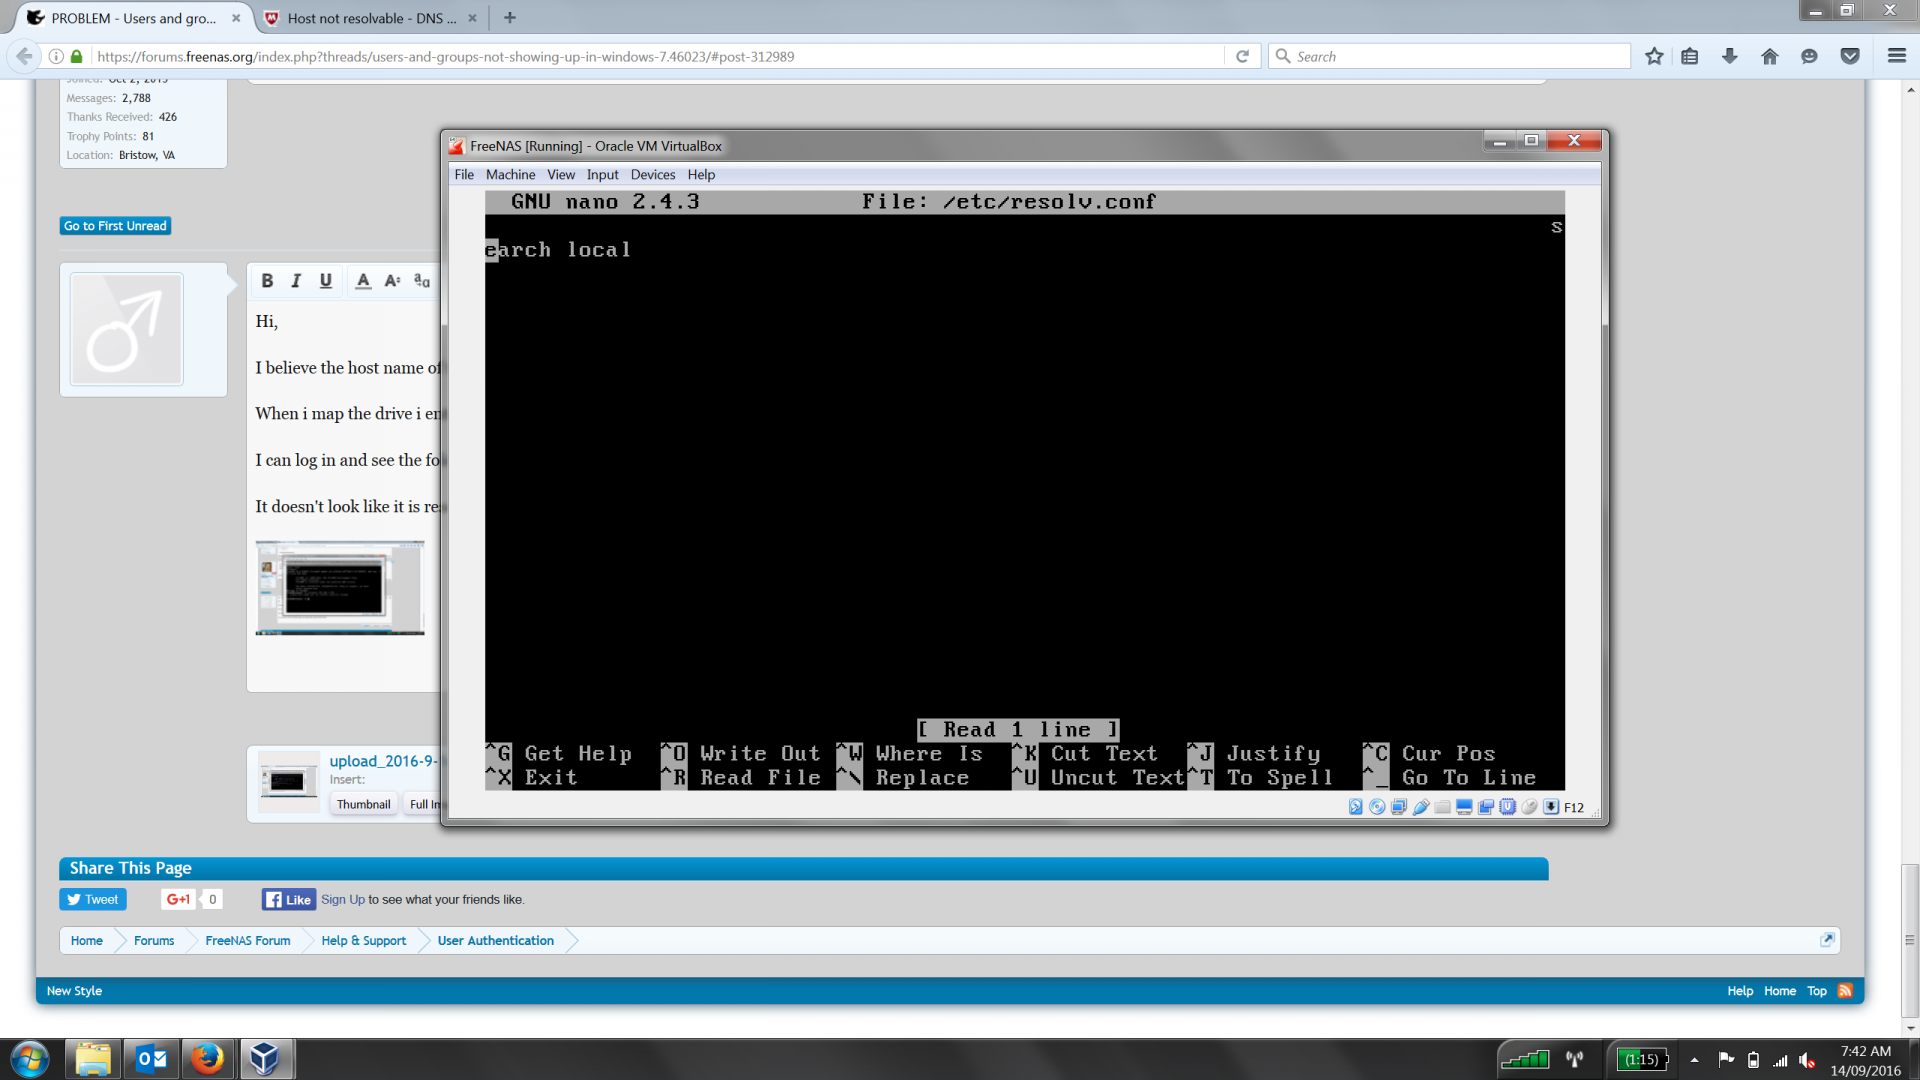Open the RSS feed icon in footer
The height and width of the screenshot is (1080, 1920).
pos(1846,991)
